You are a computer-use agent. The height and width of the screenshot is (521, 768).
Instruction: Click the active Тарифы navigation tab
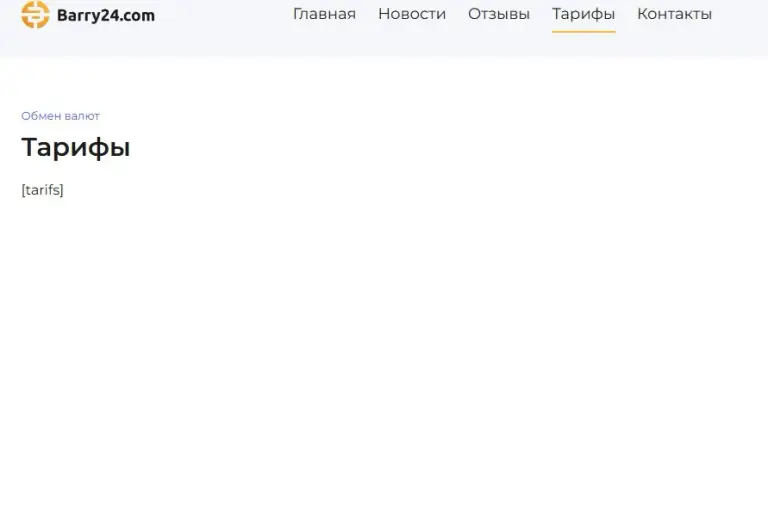583,14
